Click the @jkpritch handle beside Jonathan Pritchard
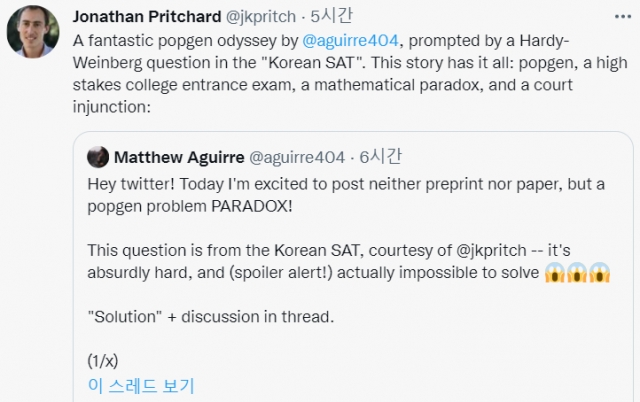 261,17
